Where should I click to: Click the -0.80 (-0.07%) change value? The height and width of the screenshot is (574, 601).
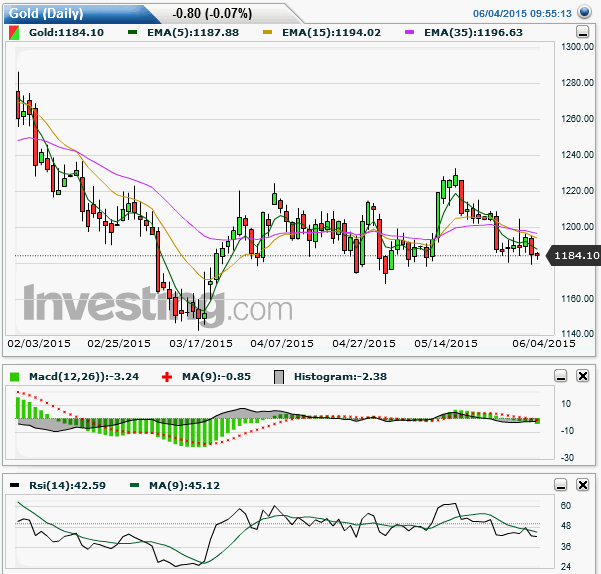click(x=212, y=14)
